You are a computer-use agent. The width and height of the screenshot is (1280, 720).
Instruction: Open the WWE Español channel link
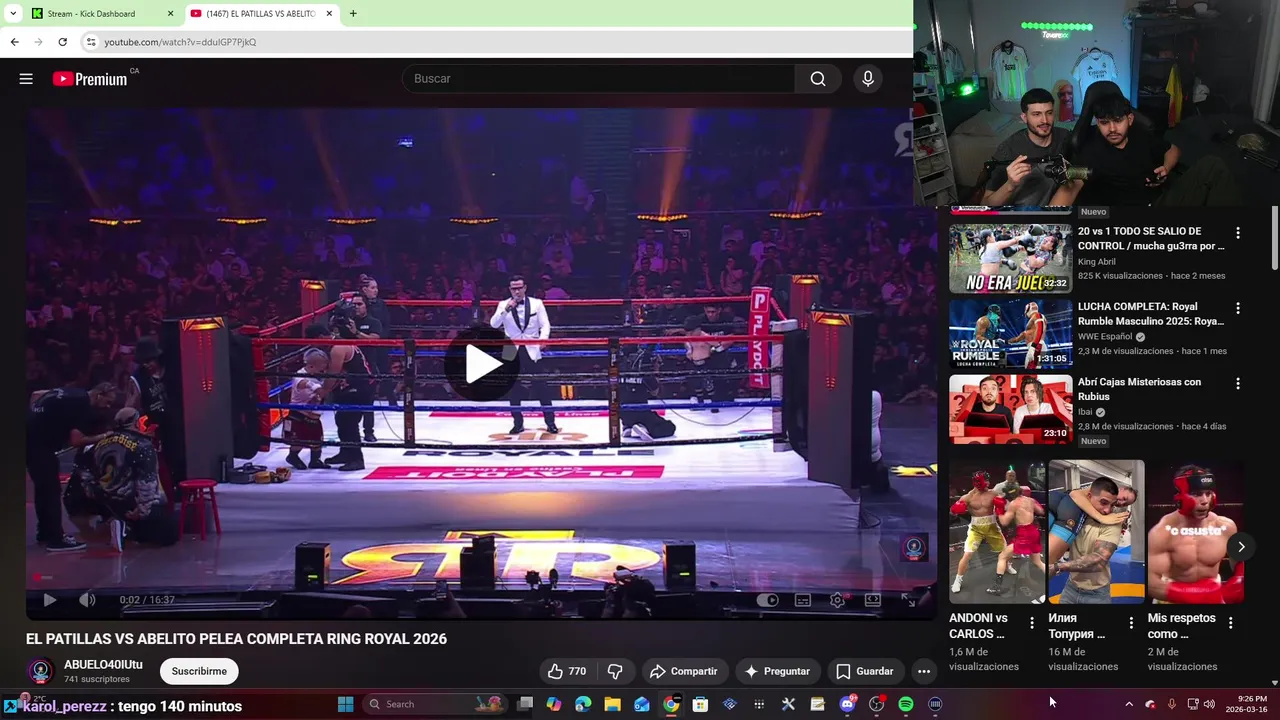1105,337
